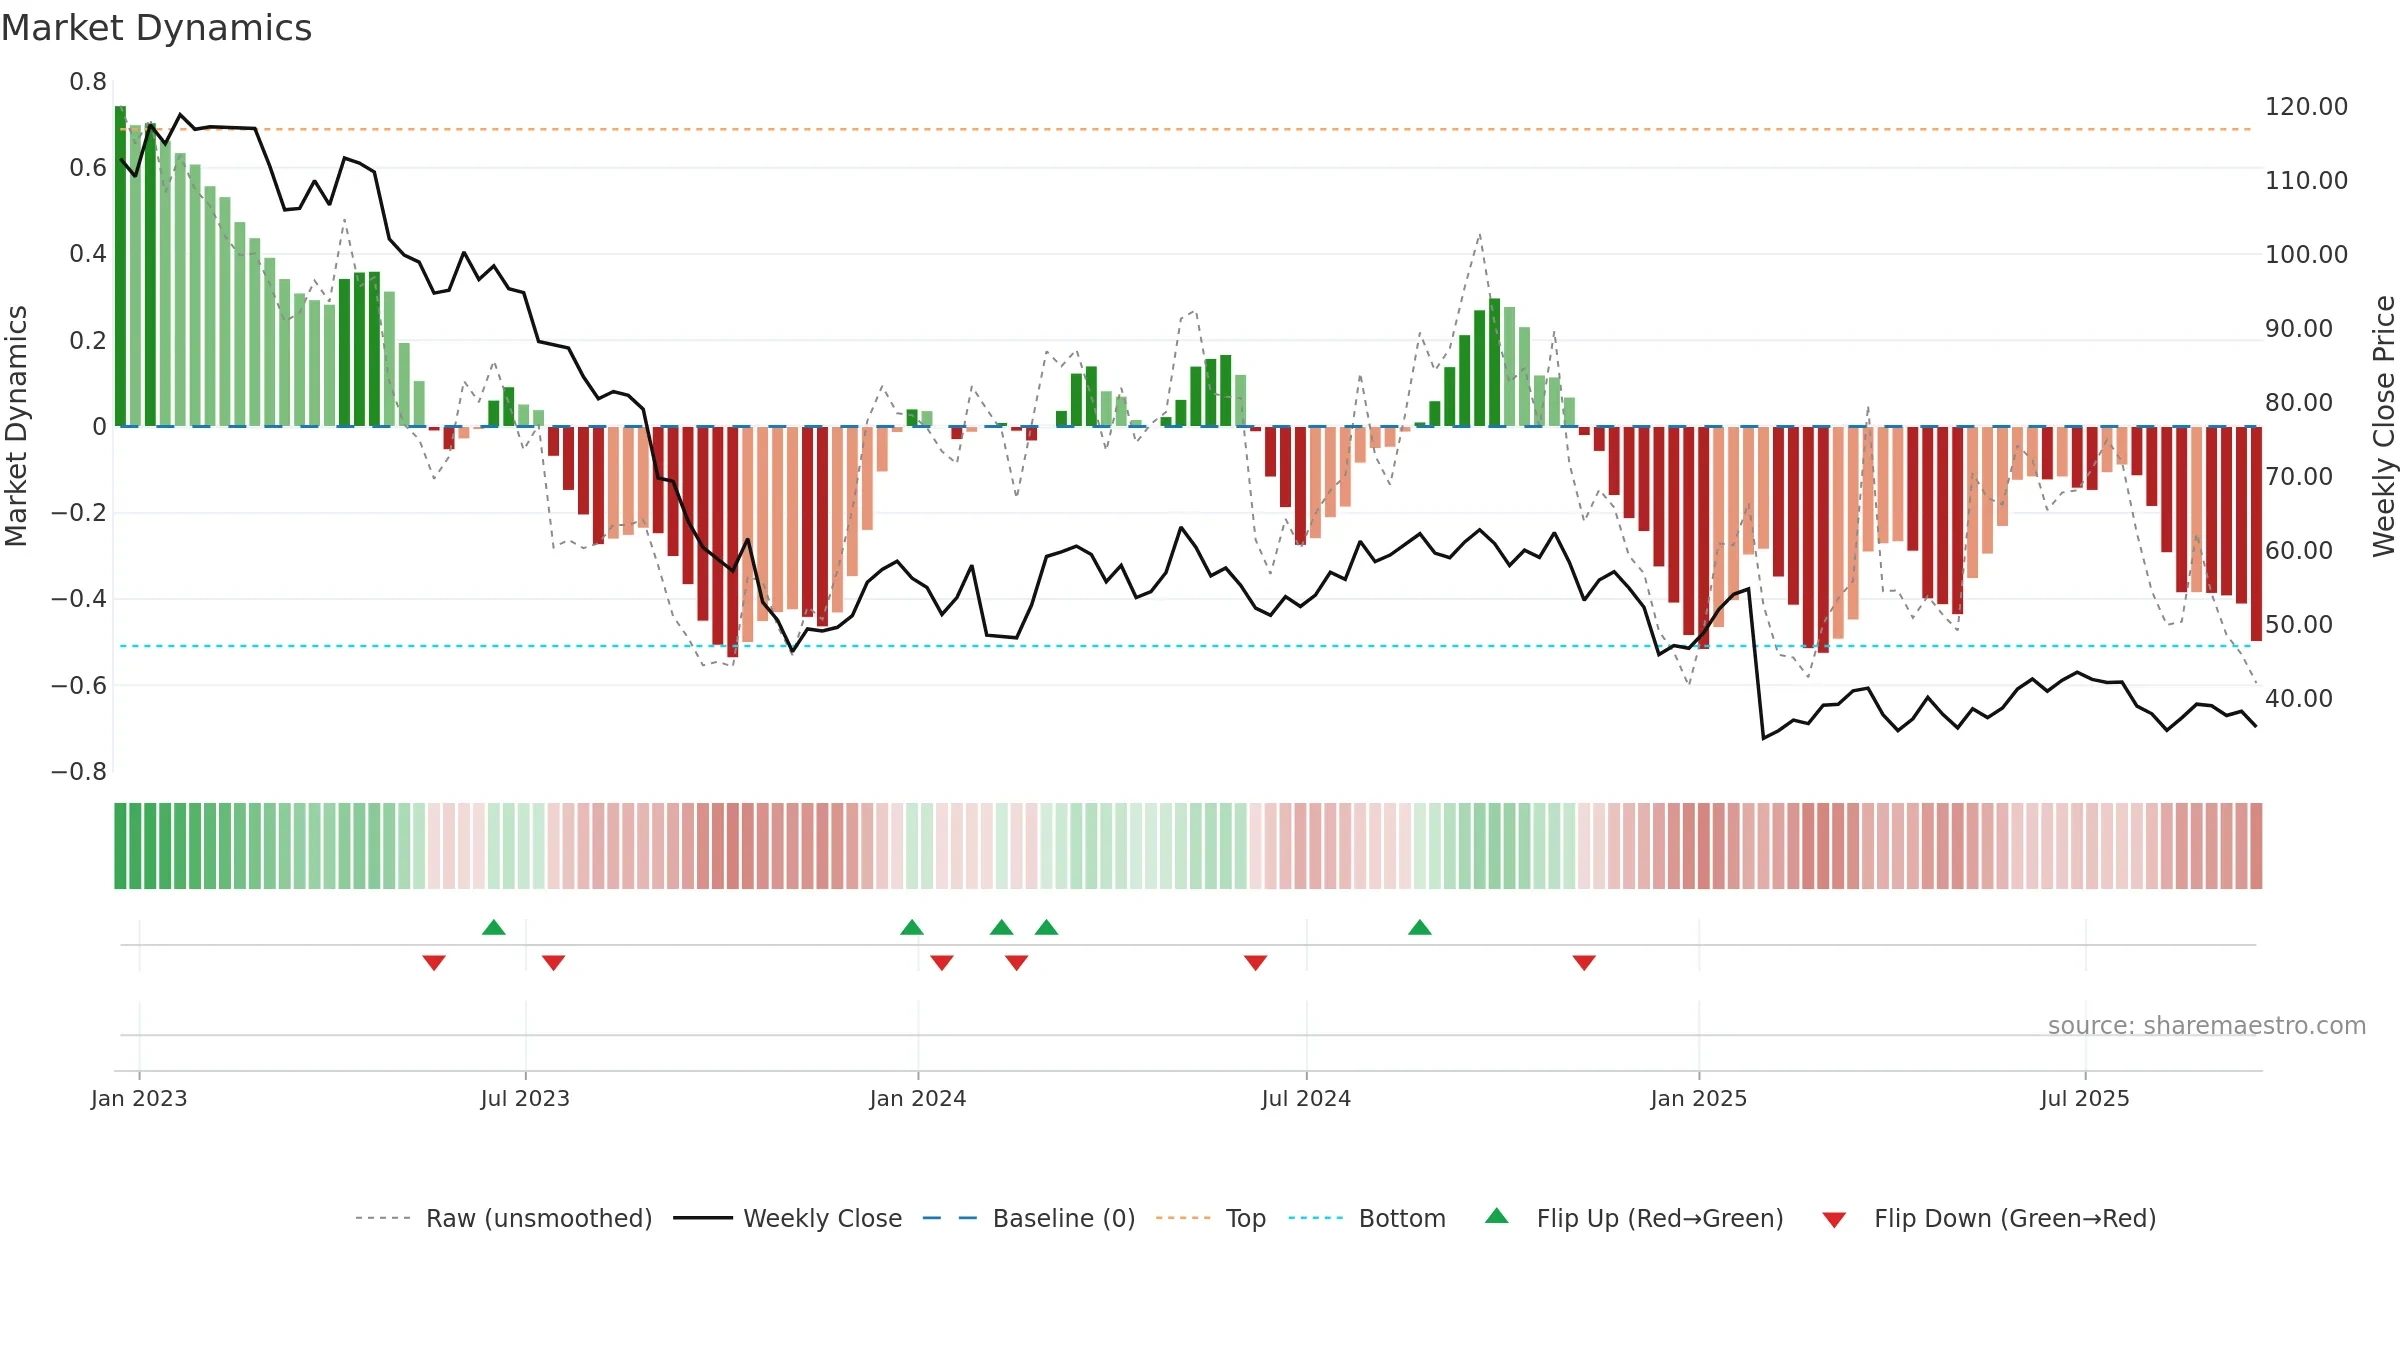This screenshot has width=2400, height=1350.
Task: Toggle the Raw (unsmoothed) legend entry
Action: (503, 1218)
